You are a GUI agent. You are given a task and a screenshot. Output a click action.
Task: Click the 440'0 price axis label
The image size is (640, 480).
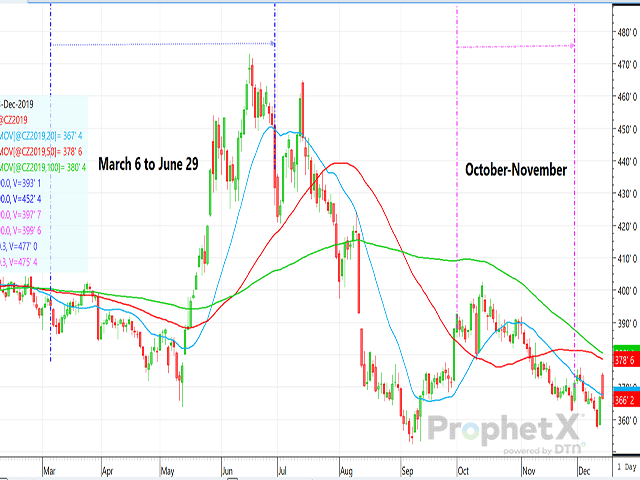coord(629,162)
